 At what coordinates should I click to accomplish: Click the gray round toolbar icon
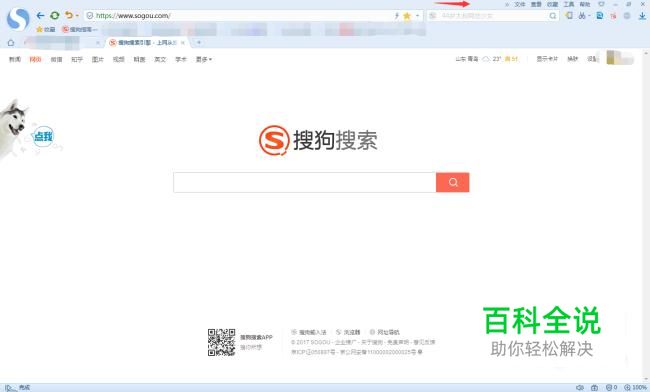click(627, 16)
